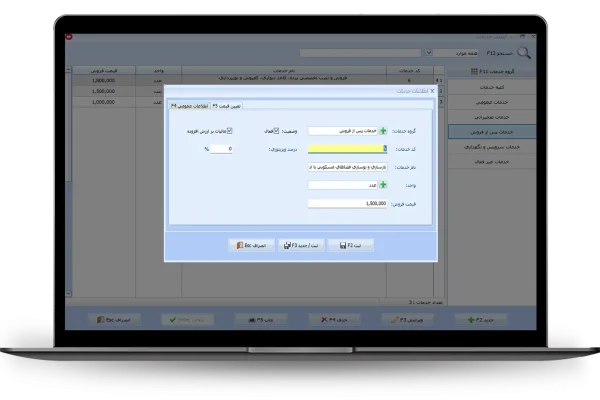Switch to the price setting F5 tab
Image resolution: width=600 pixels, height=400 pixels.
tap(228, 105)
